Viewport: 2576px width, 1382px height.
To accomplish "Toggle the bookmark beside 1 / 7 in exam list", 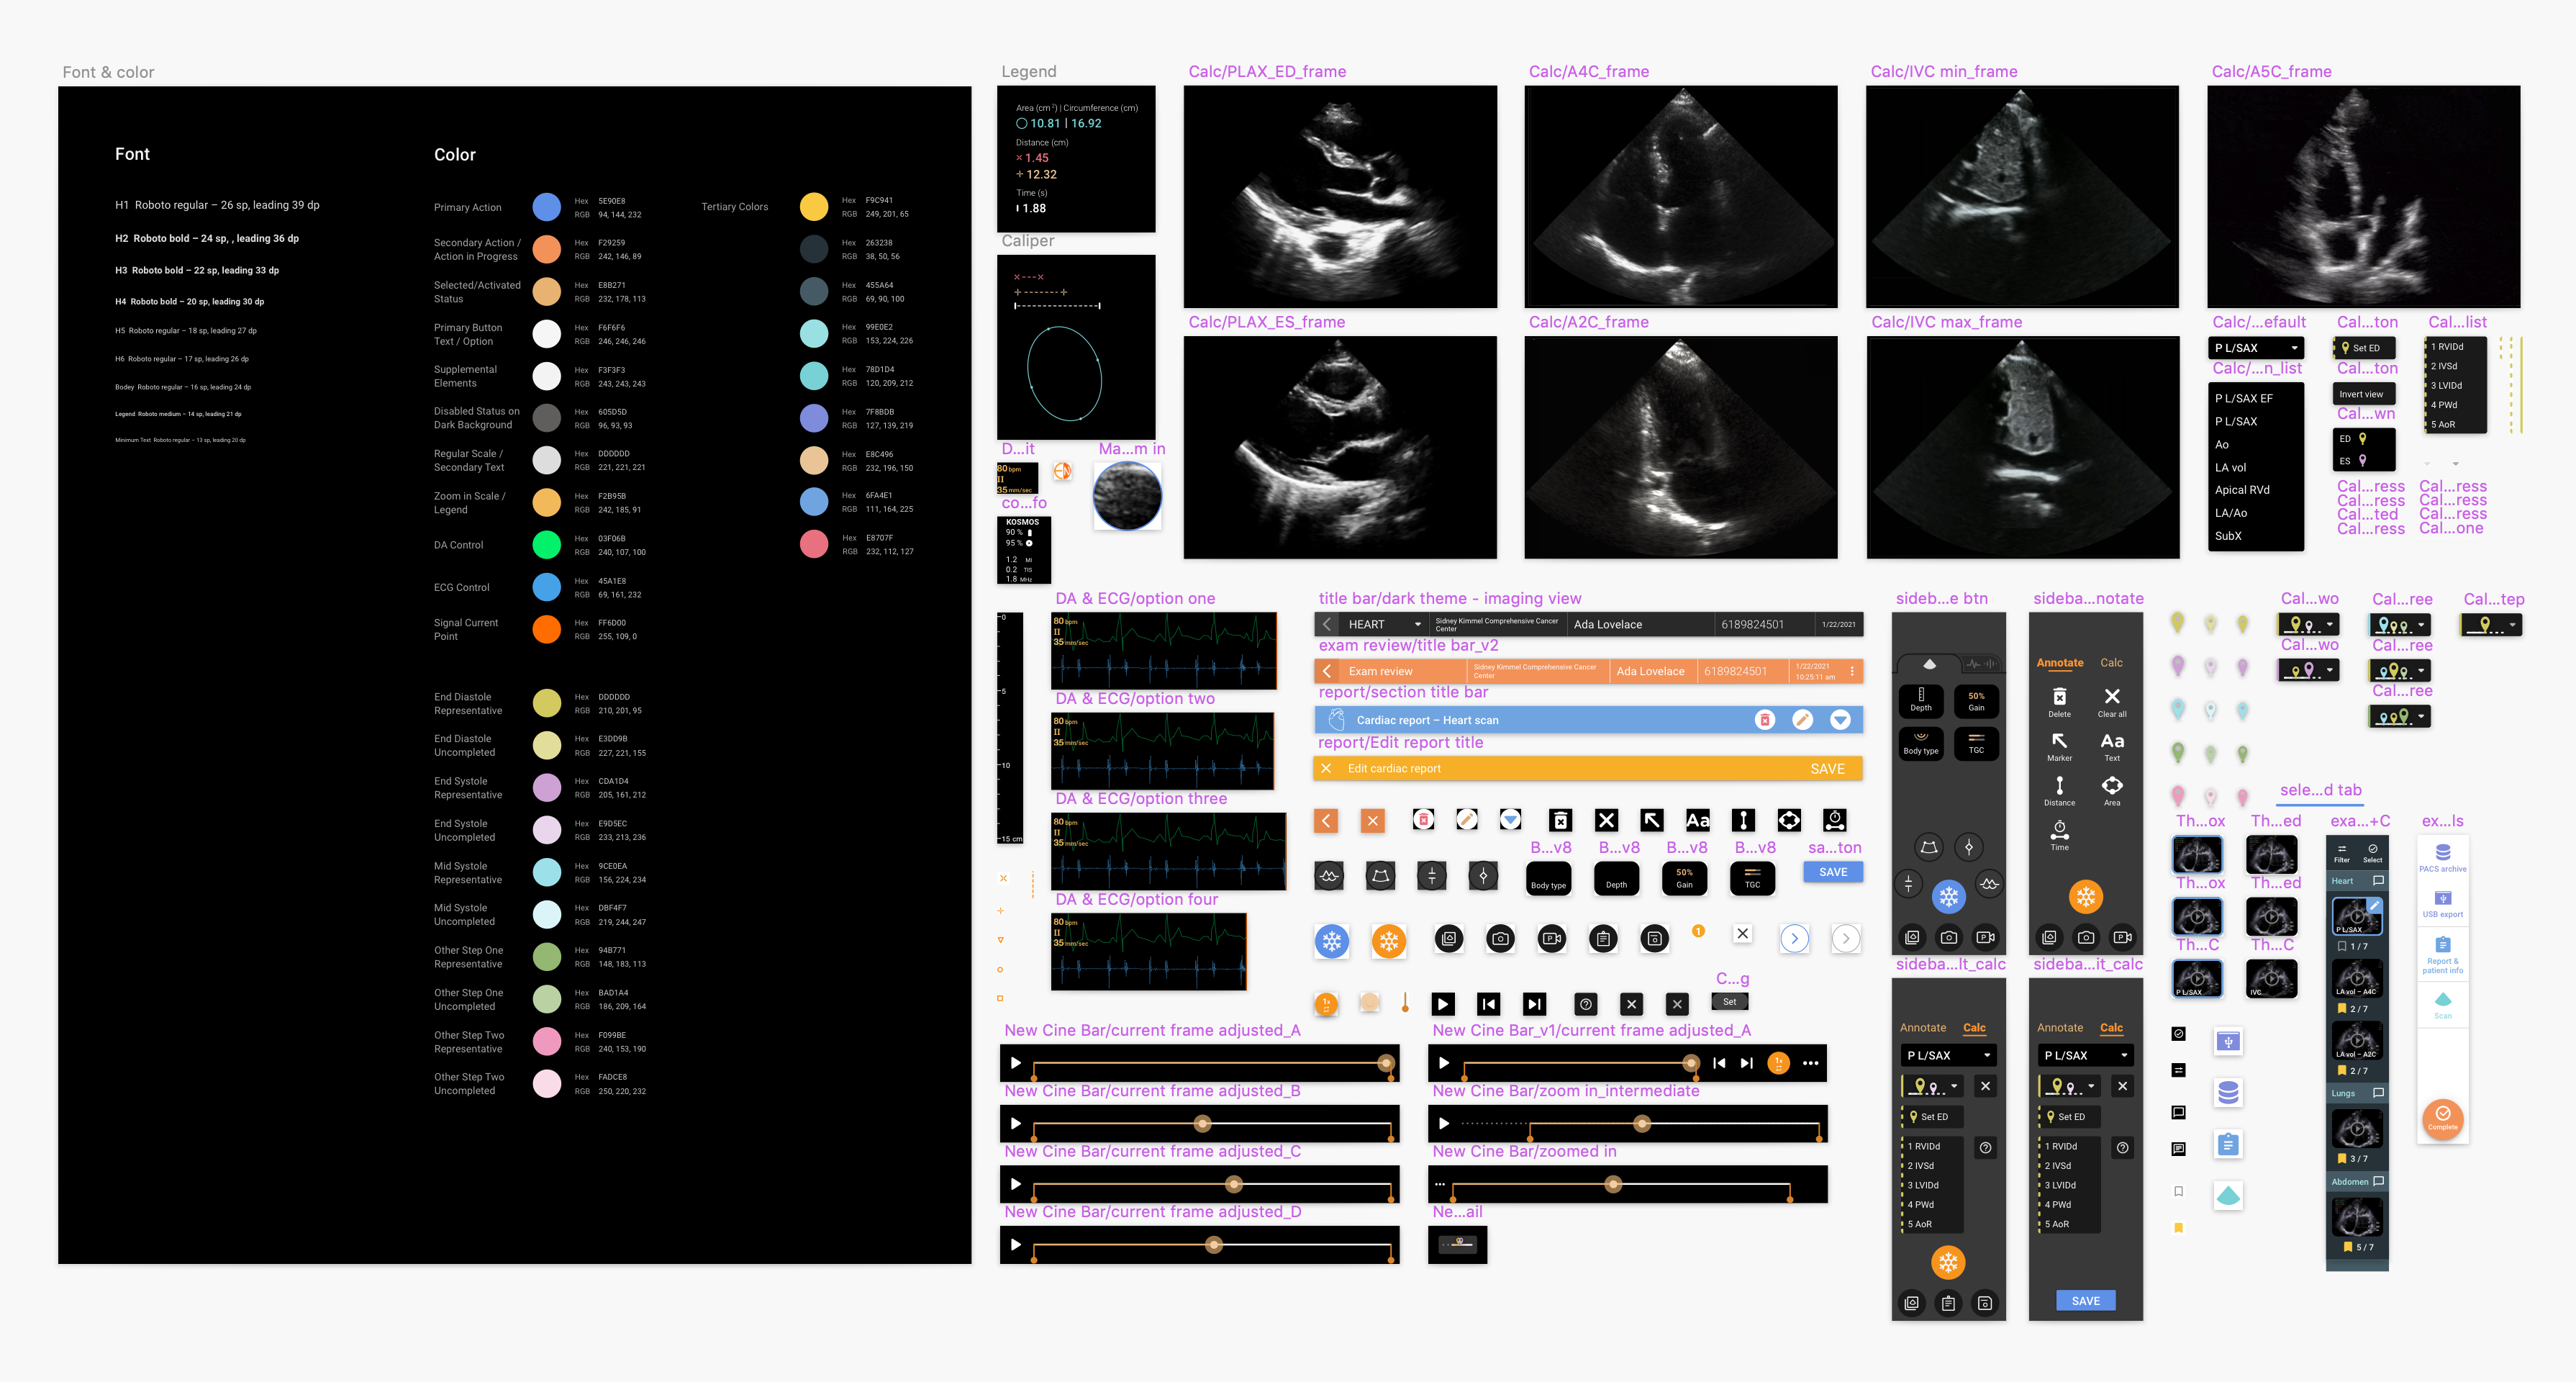I will click(2342, 946).
